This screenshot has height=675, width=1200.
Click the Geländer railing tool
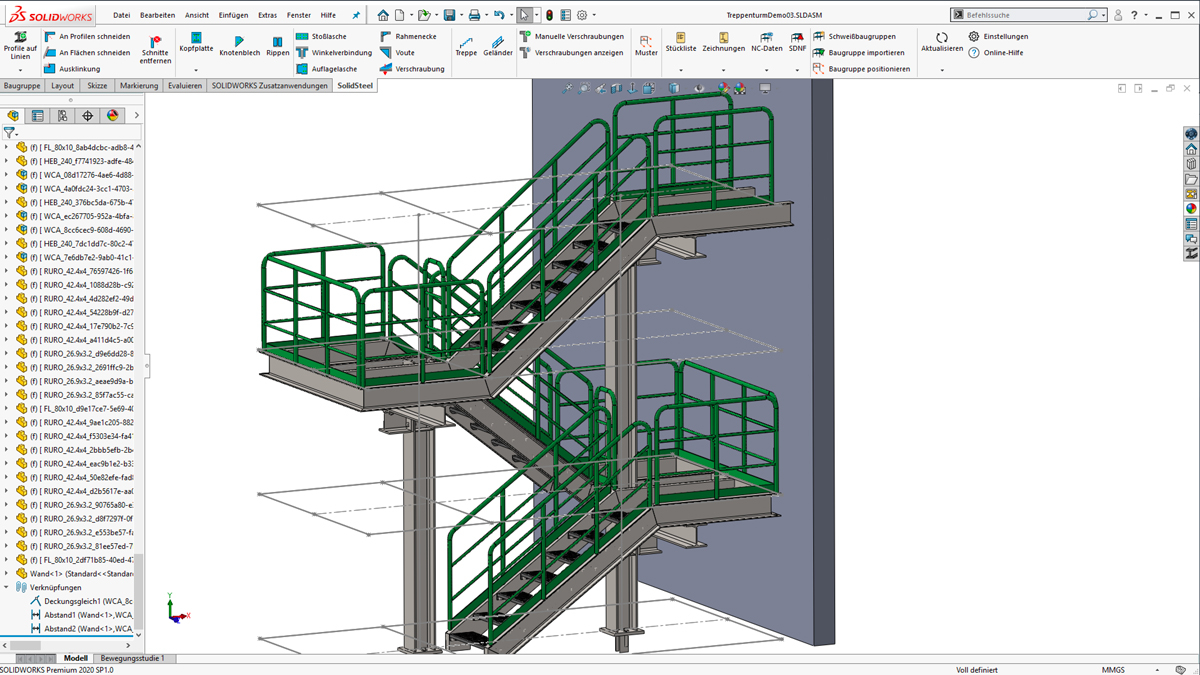[x=497, y=45]
